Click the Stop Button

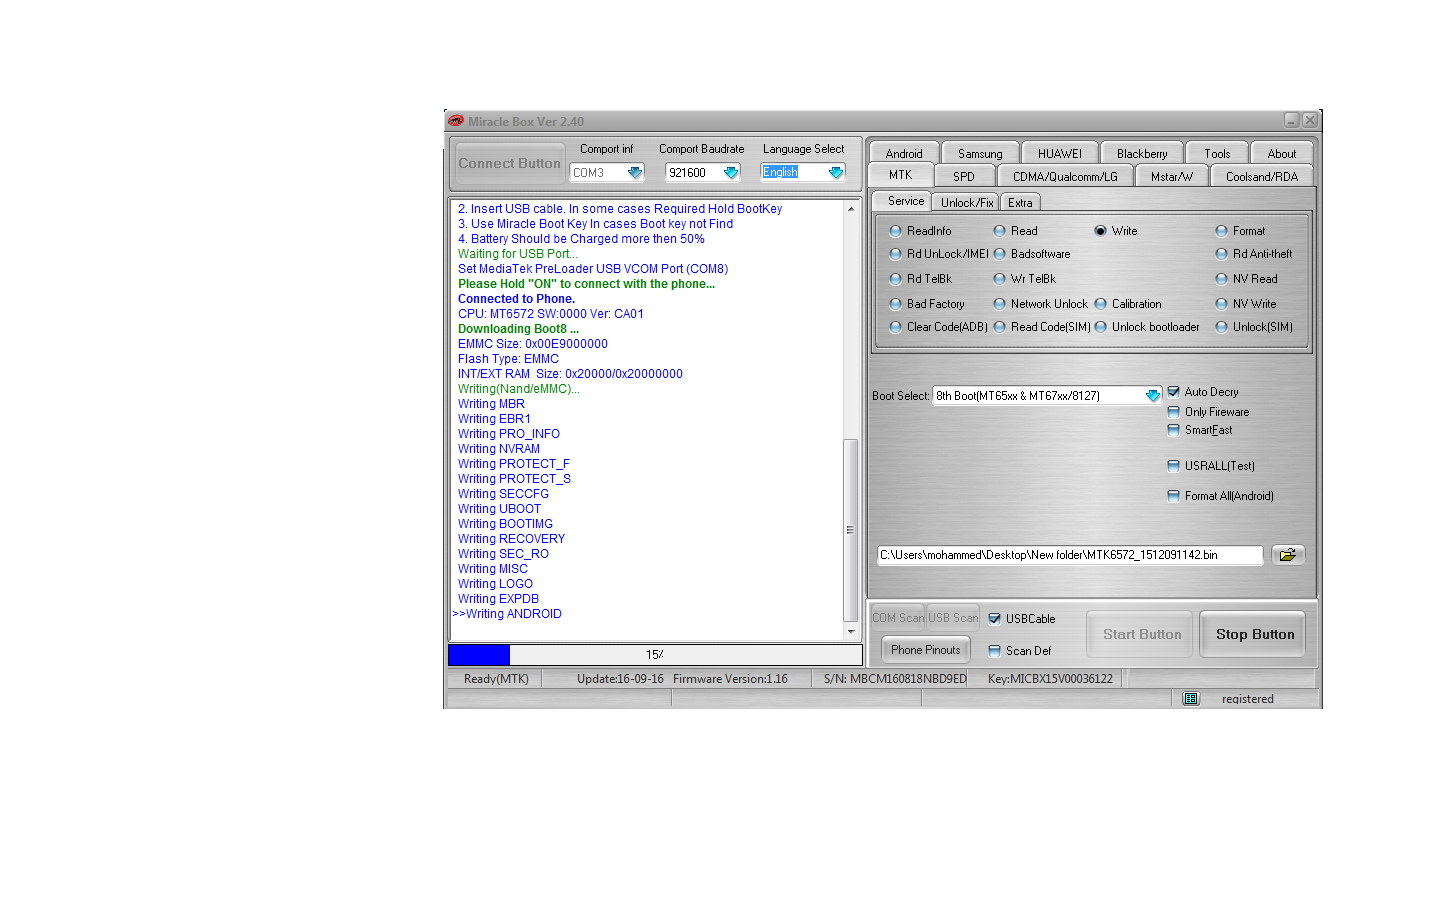[1254, 634]
